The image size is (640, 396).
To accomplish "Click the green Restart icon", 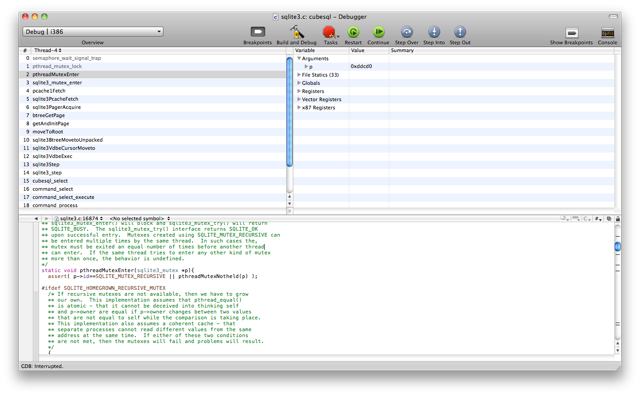I will coord(353,32).
